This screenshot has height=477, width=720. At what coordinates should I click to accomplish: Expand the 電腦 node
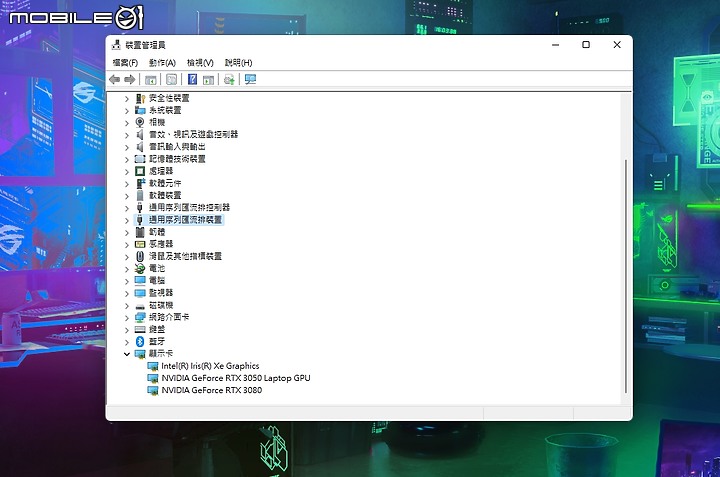pyautogui.click(x=127, y=281)
